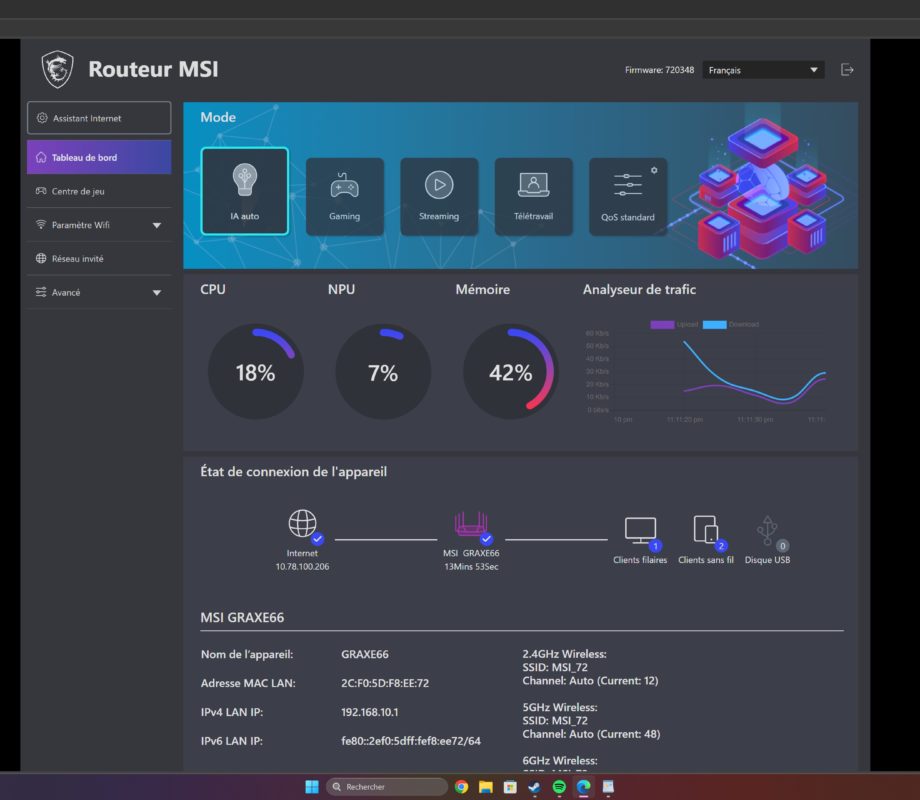920x800 pixels.
Task: Click the Windows taskbar Rechercher search box
Action: 387,787
